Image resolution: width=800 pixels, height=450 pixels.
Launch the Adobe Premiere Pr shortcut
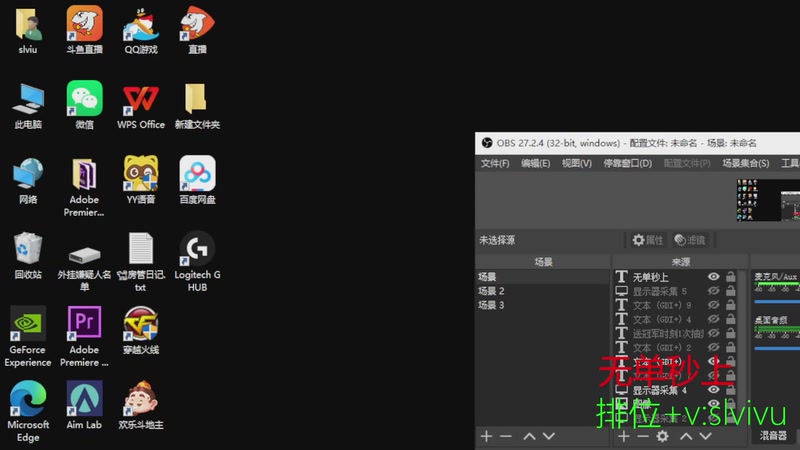(84, 336)
